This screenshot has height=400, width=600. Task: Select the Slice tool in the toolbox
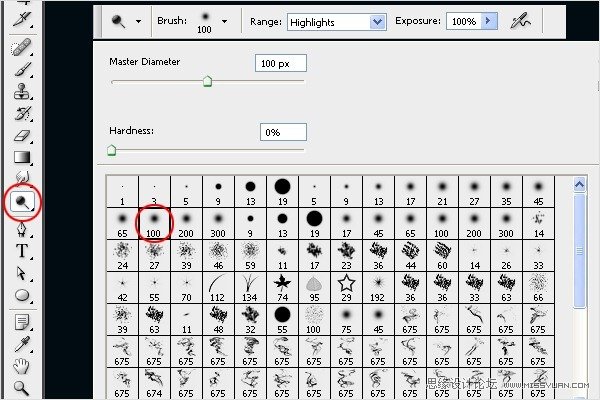coord(22,18)
